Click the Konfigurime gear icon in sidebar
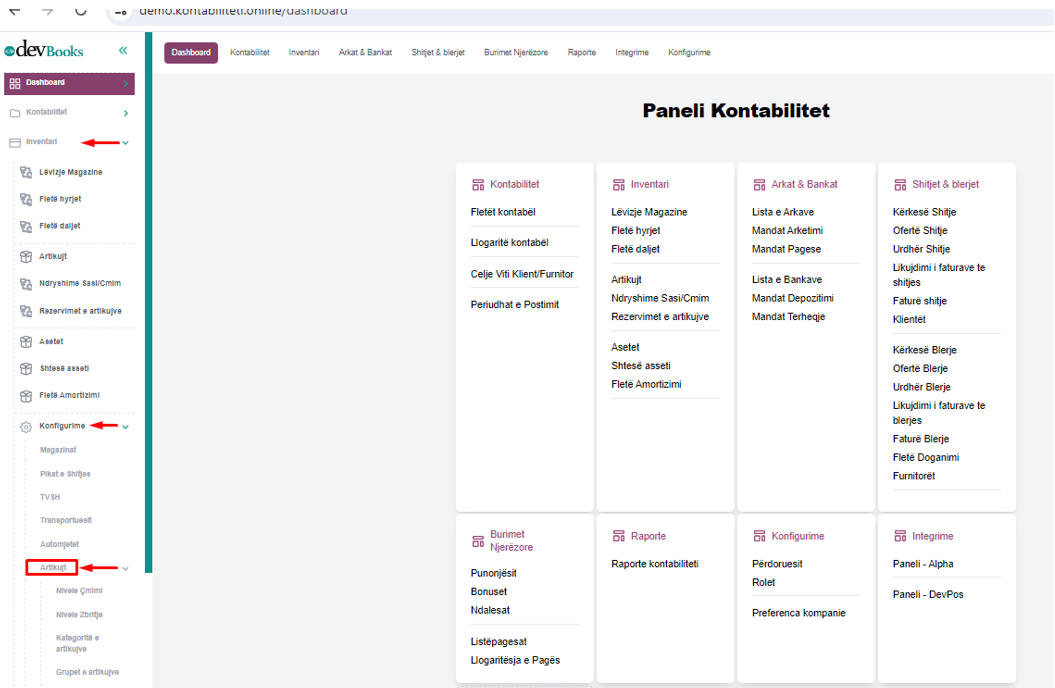The width and height of the screenshot is (1055, 688). [x=26, y=427]
